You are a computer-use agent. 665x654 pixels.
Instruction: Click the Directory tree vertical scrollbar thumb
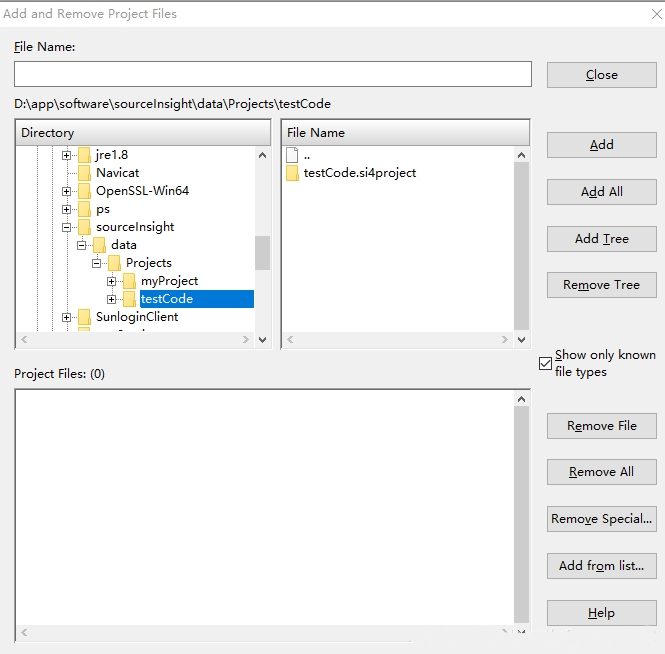pos(263,253)
